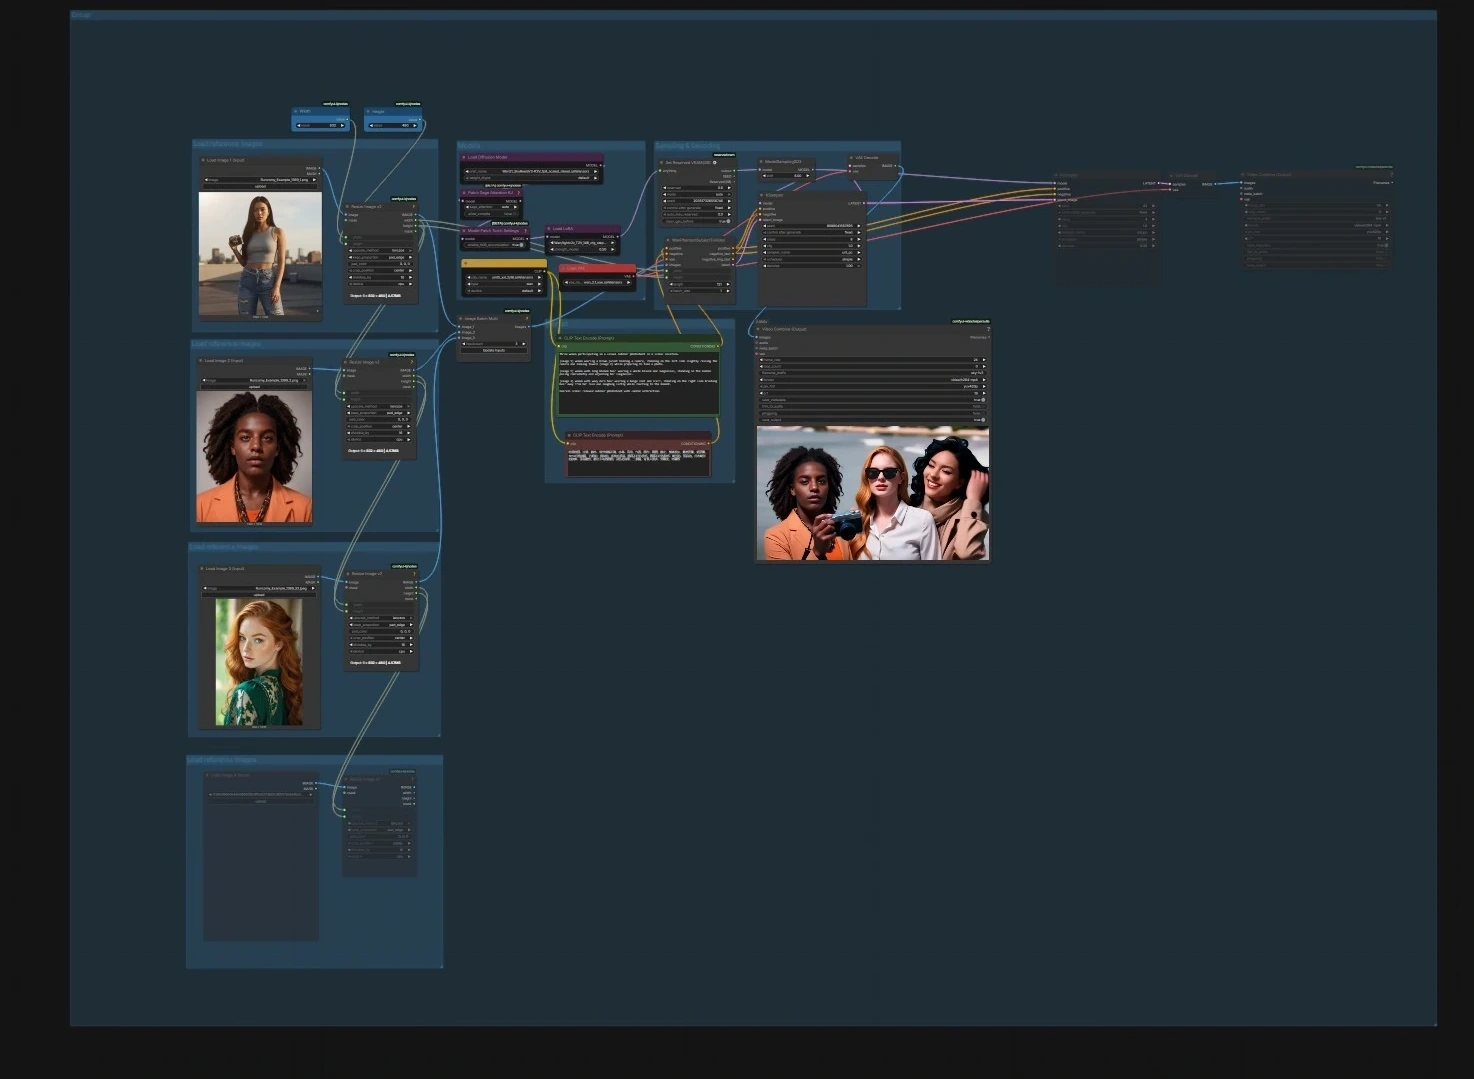Open sage_attention dropdown in Patch Sage Attention KJ
1474x1079 pixels.
click(x=492, y=207)
